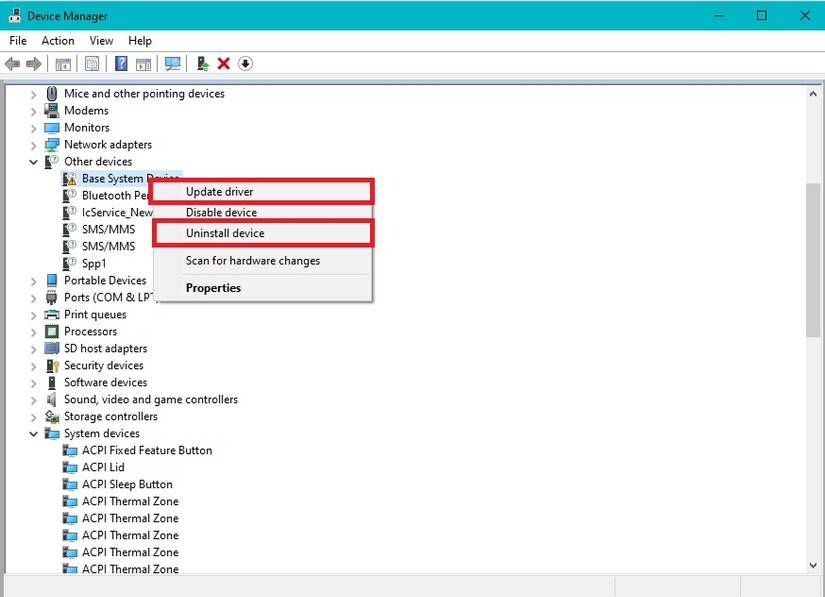Open the View menu
This screenshot has height=597, width=825.
pyautogui.click(x=100, y=40)
